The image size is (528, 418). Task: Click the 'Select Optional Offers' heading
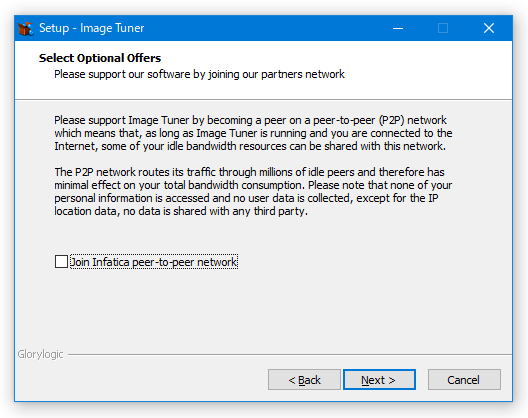tap(100, 58)
